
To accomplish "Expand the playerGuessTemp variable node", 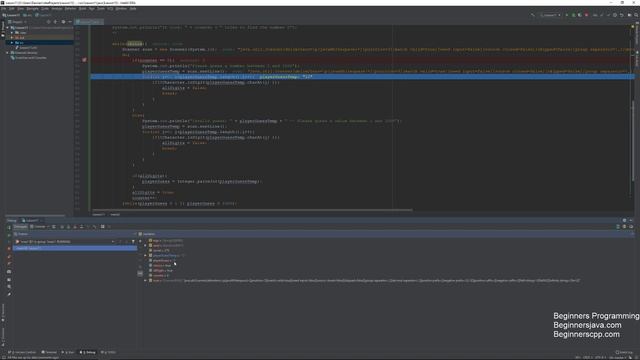I will tap(145, 255).
